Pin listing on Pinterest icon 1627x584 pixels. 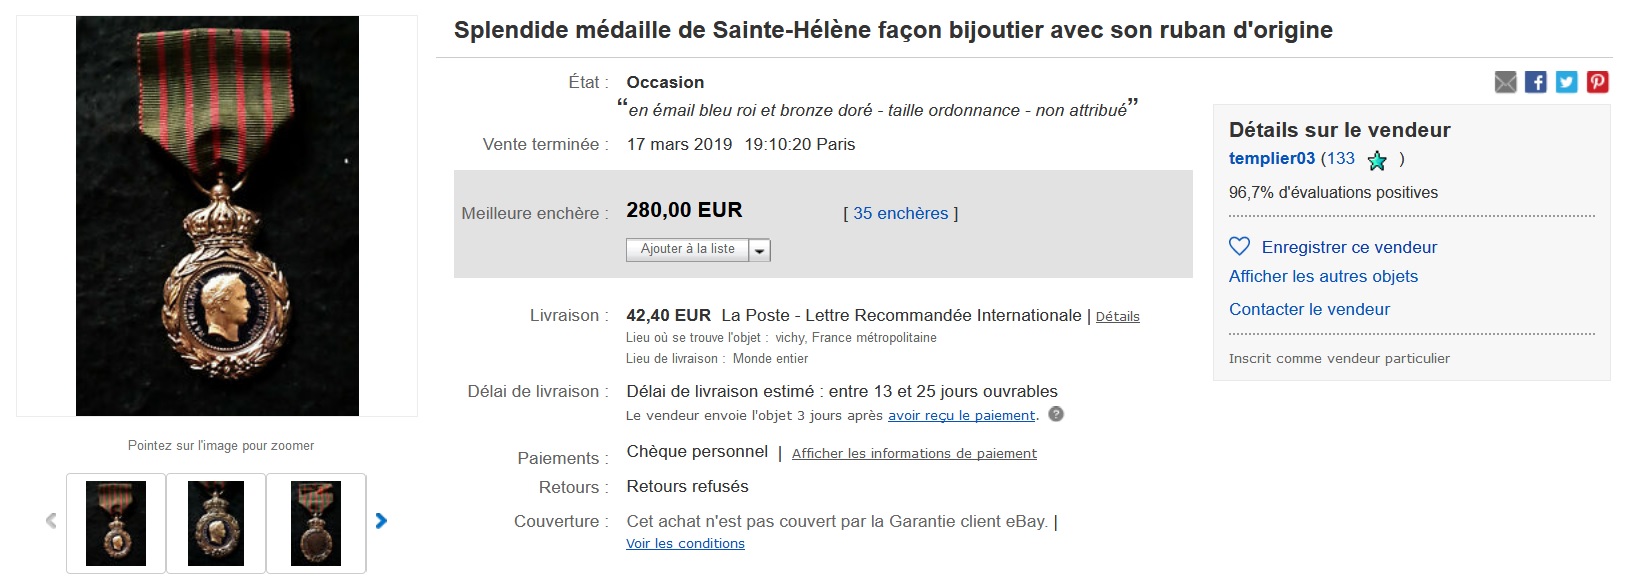[1598, 82]
